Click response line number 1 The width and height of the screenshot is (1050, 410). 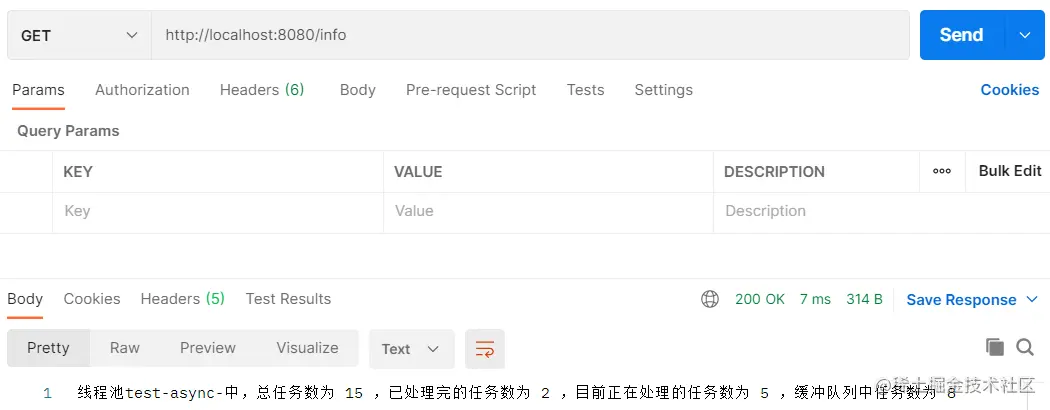pyautogui.click(x=47, y=393)
